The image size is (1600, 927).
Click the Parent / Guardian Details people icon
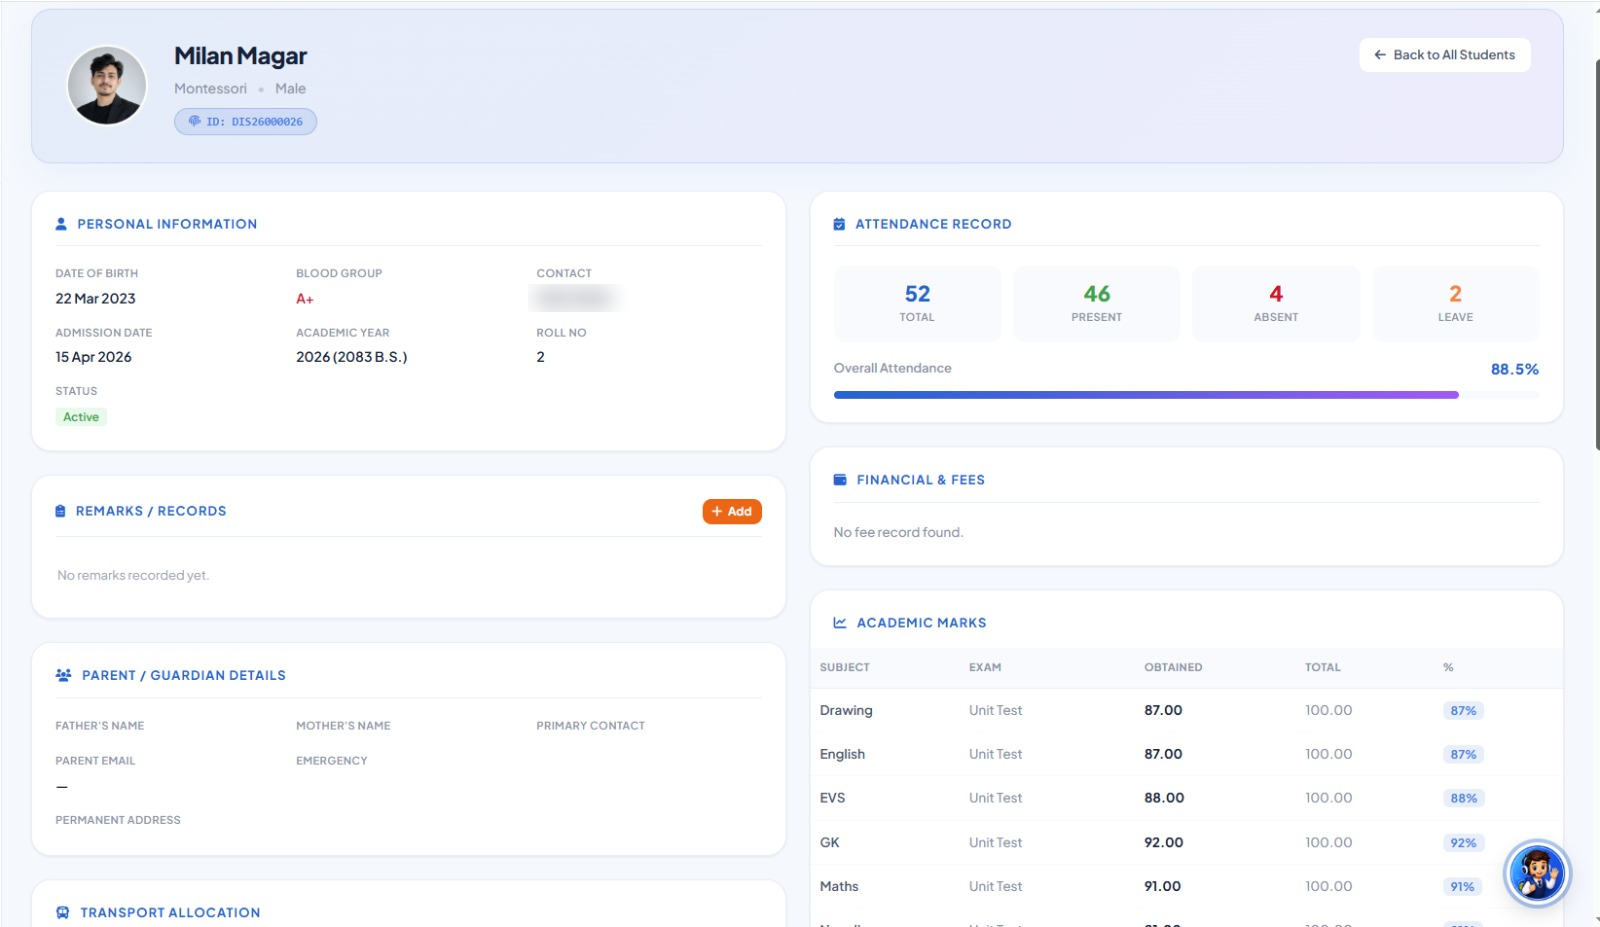(x=63, y=675)
